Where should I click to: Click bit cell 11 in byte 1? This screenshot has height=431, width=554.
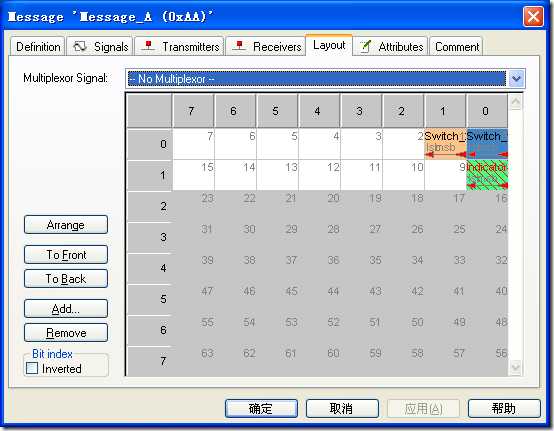point(361,175)
